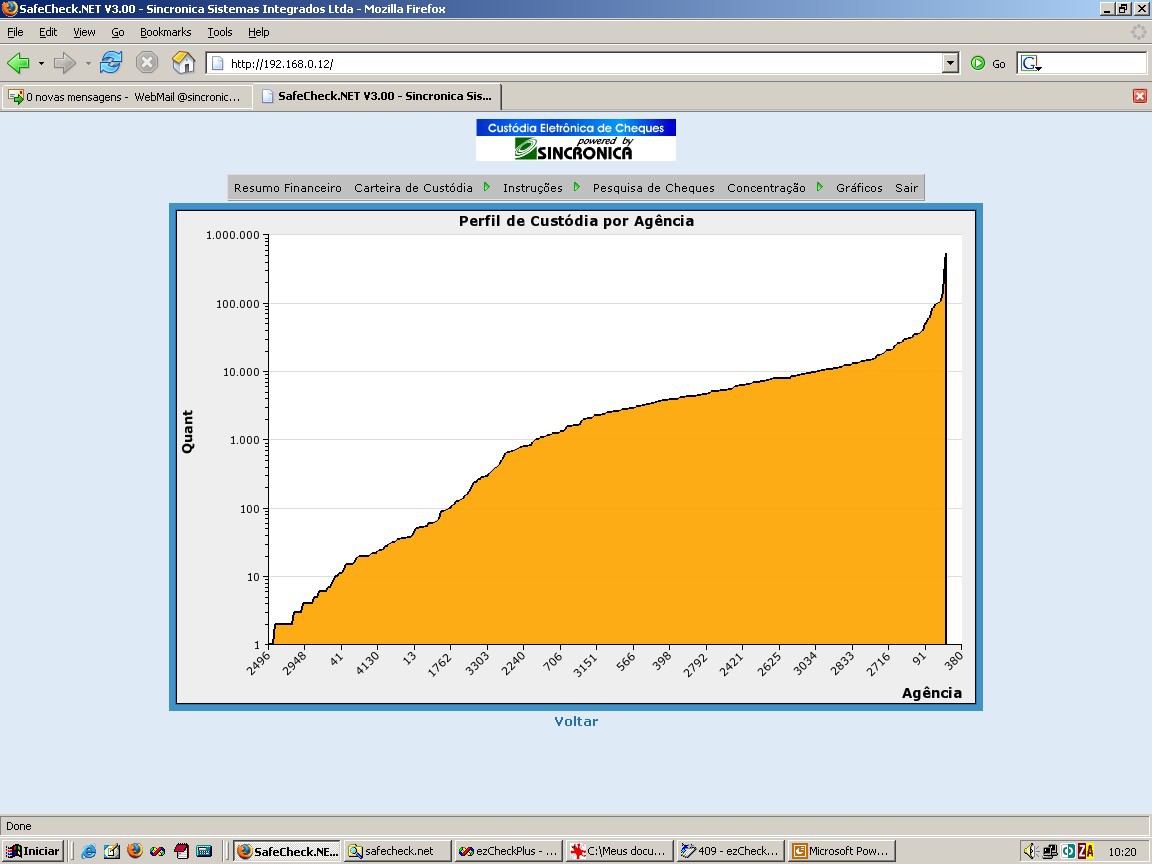The image size is (1152, 864).
Task: Open the Back button history dropdown
Action: [x=41, y=63]
